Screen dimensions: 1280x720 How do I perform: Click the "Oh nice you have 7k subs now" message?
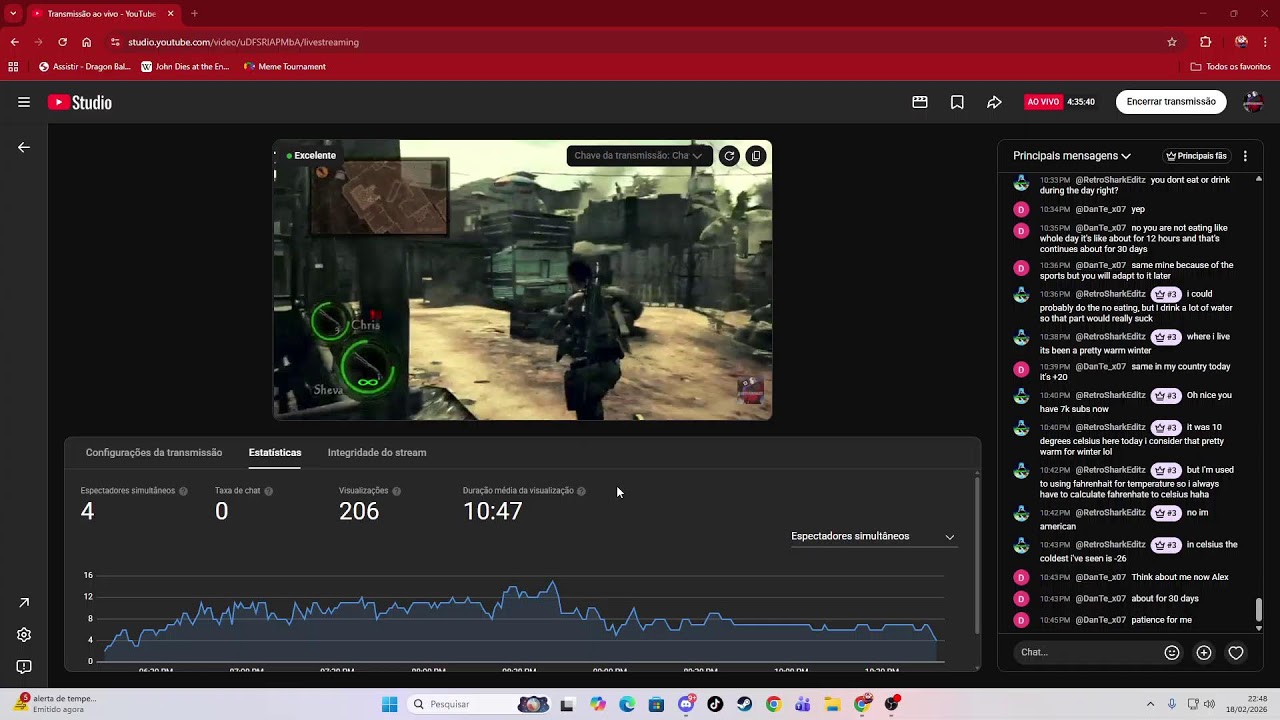pyautogui.click(x=1136, y=402)
